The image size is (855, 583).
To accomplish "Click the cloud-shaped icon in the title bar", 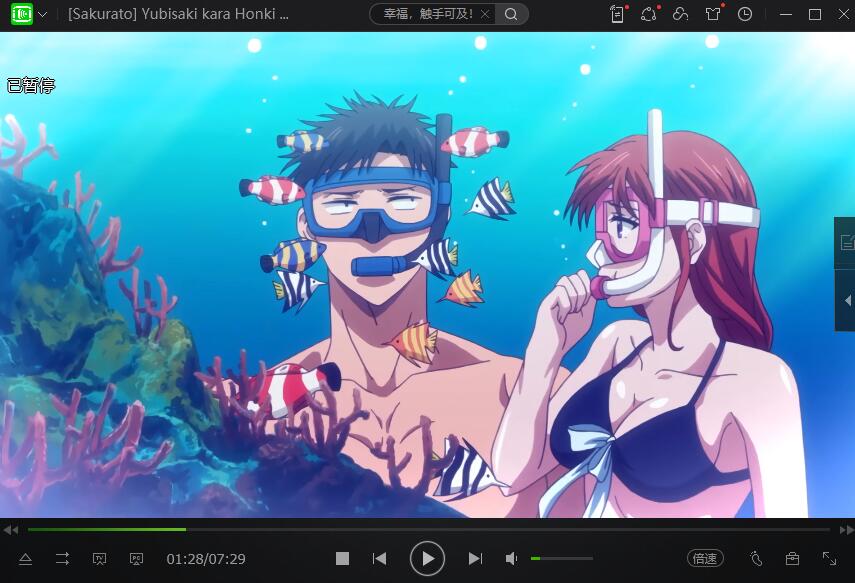I will (x=680, y=14).
